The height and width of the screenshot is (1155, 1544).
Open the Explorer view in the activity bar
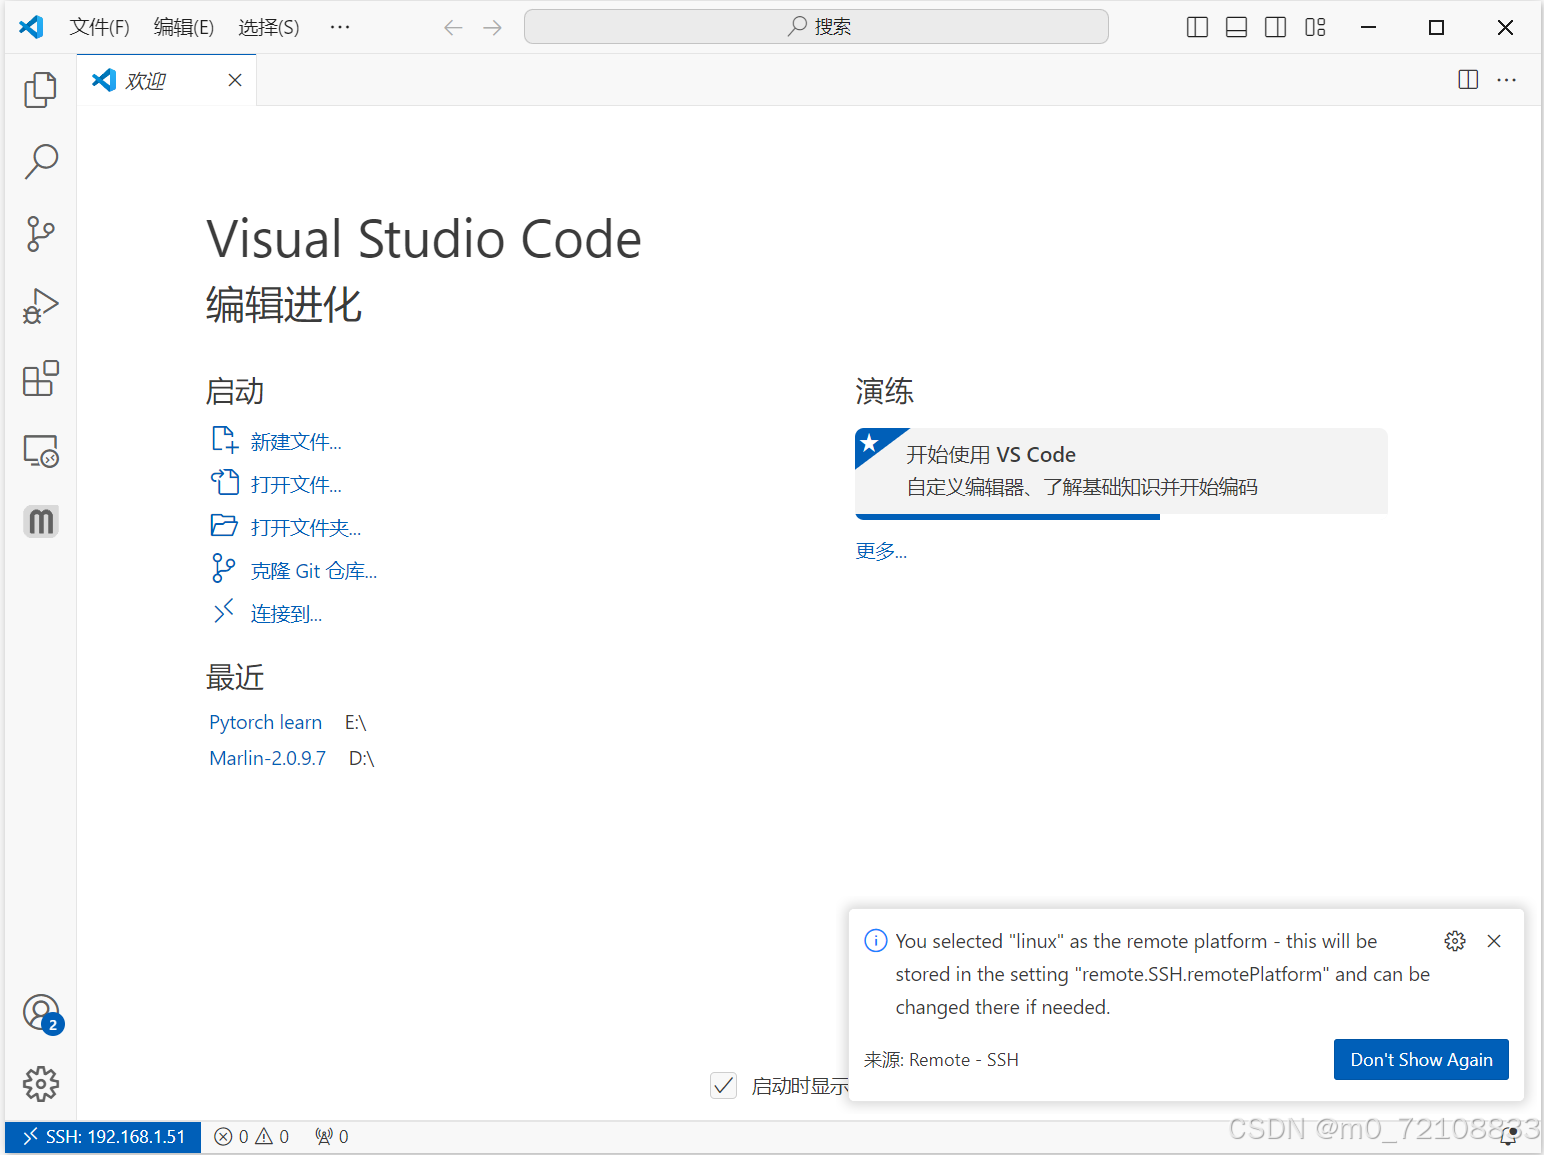[40, 89]
